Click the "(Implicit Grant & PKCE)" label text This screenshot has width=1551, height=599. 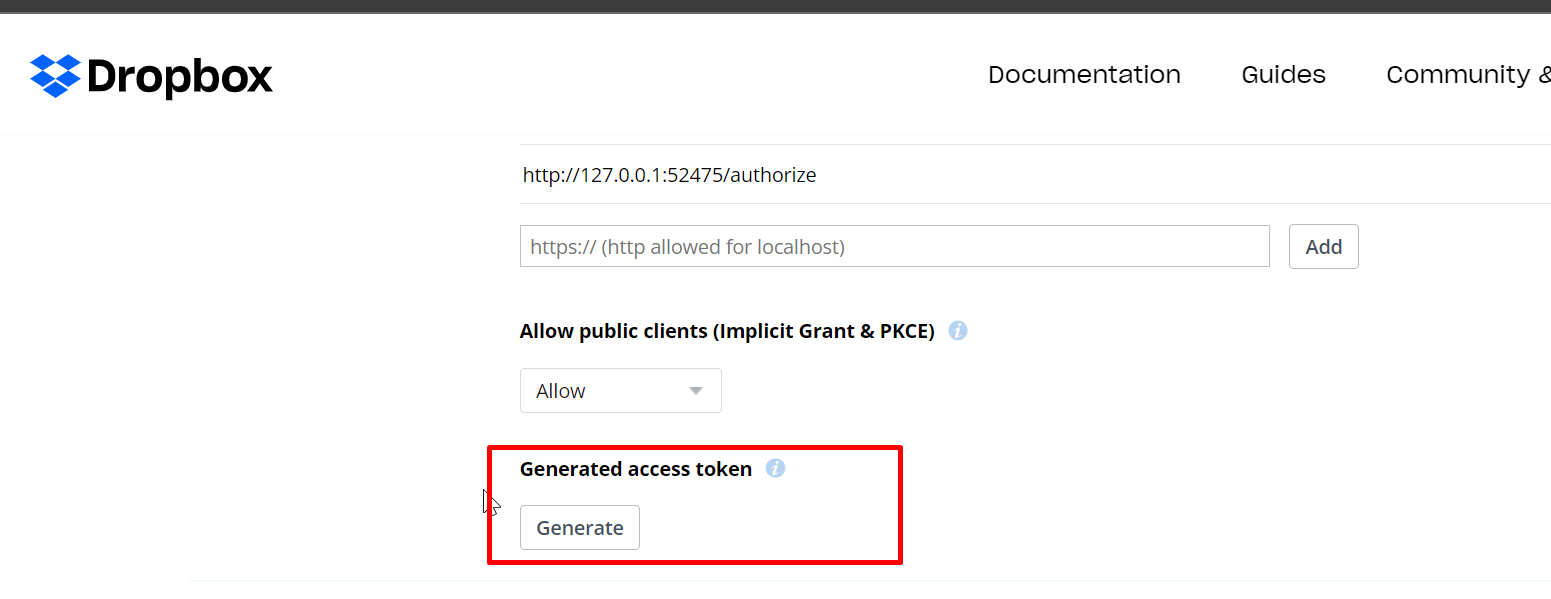pos(824,332)
